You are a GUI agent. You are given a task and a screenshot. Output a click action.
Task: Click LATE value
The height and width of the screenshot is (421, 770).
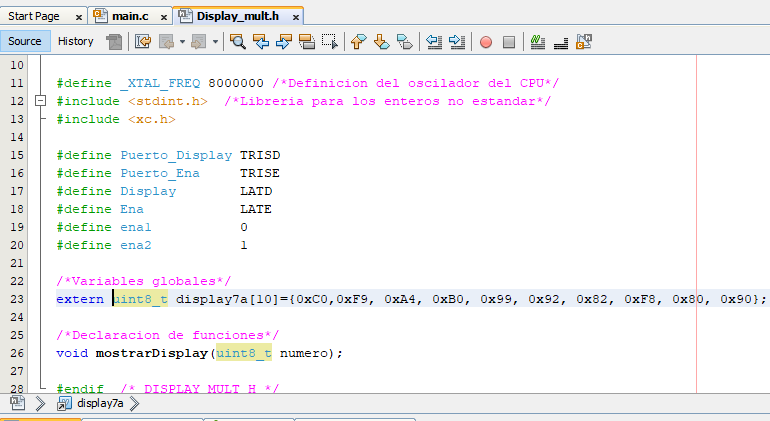pos(256,209)
